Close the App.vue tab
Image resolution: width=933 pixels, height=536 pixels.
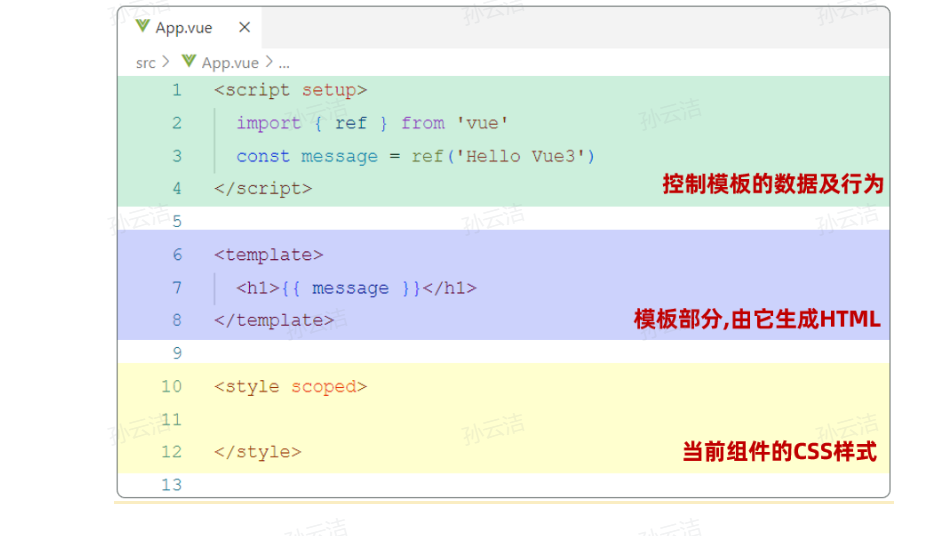(x=244, y=27)
